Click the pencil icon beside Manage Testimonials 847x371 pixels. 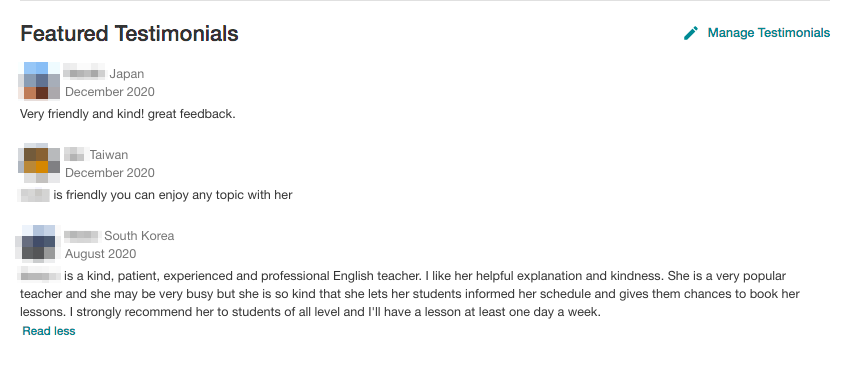691,33
